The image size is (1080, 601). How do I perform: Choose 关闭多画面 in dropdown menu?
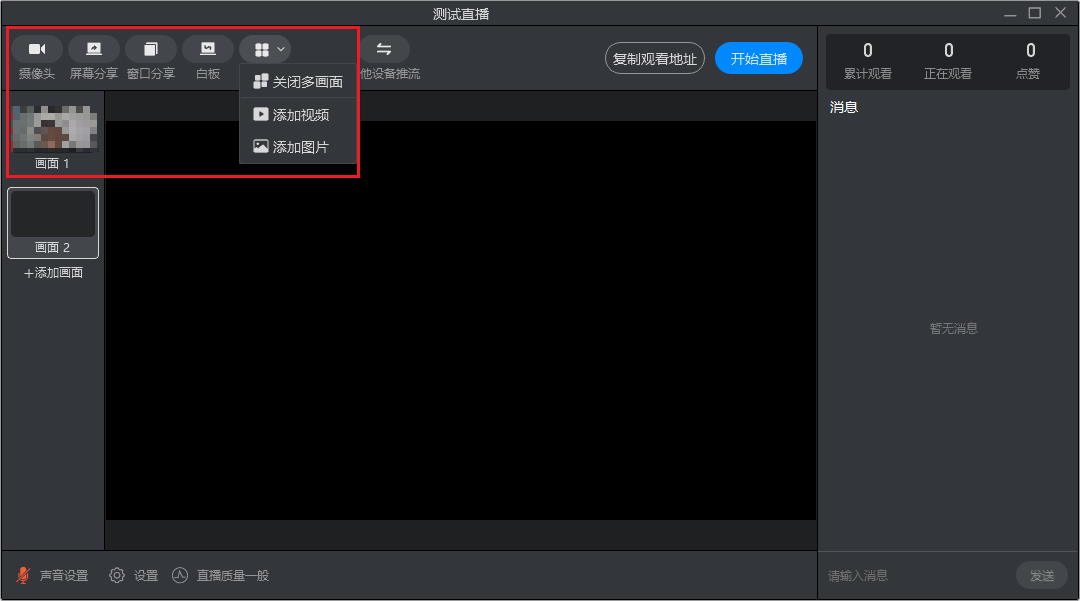coord(298,82)
